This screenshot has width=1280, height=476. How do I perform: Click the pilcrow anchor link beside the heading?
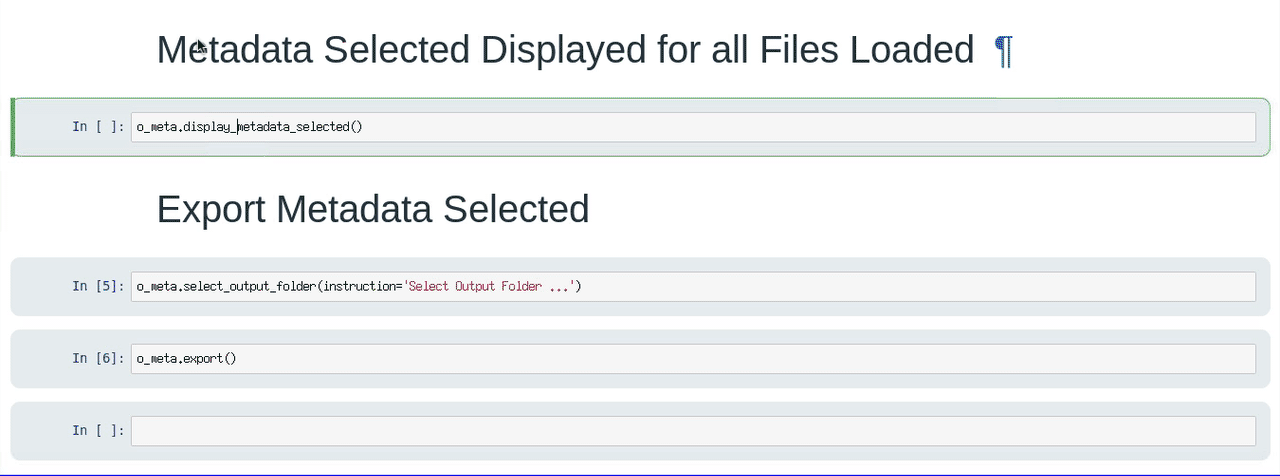[1003, 50]
